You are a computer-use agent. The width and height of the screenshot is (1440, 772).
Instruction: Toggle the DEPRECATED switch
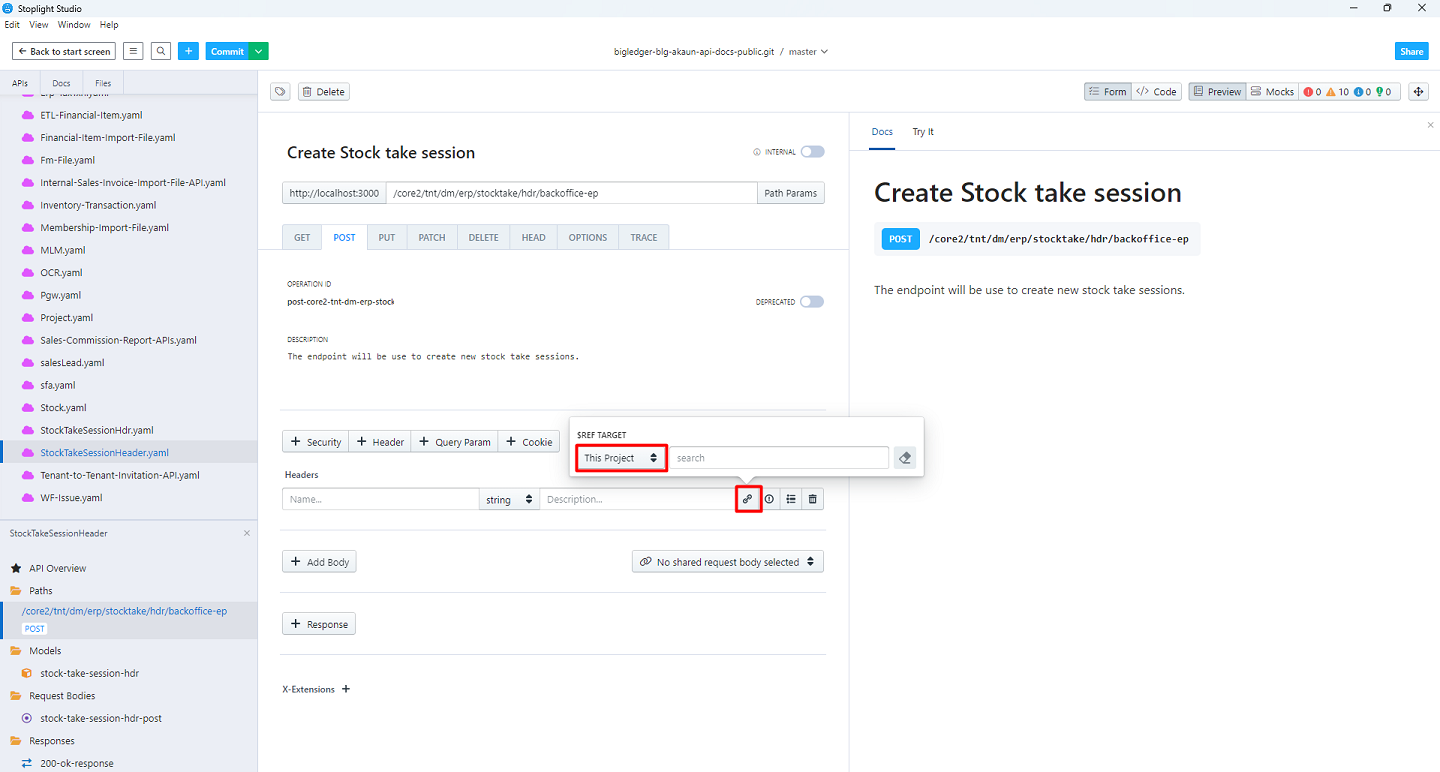(812, 302)
